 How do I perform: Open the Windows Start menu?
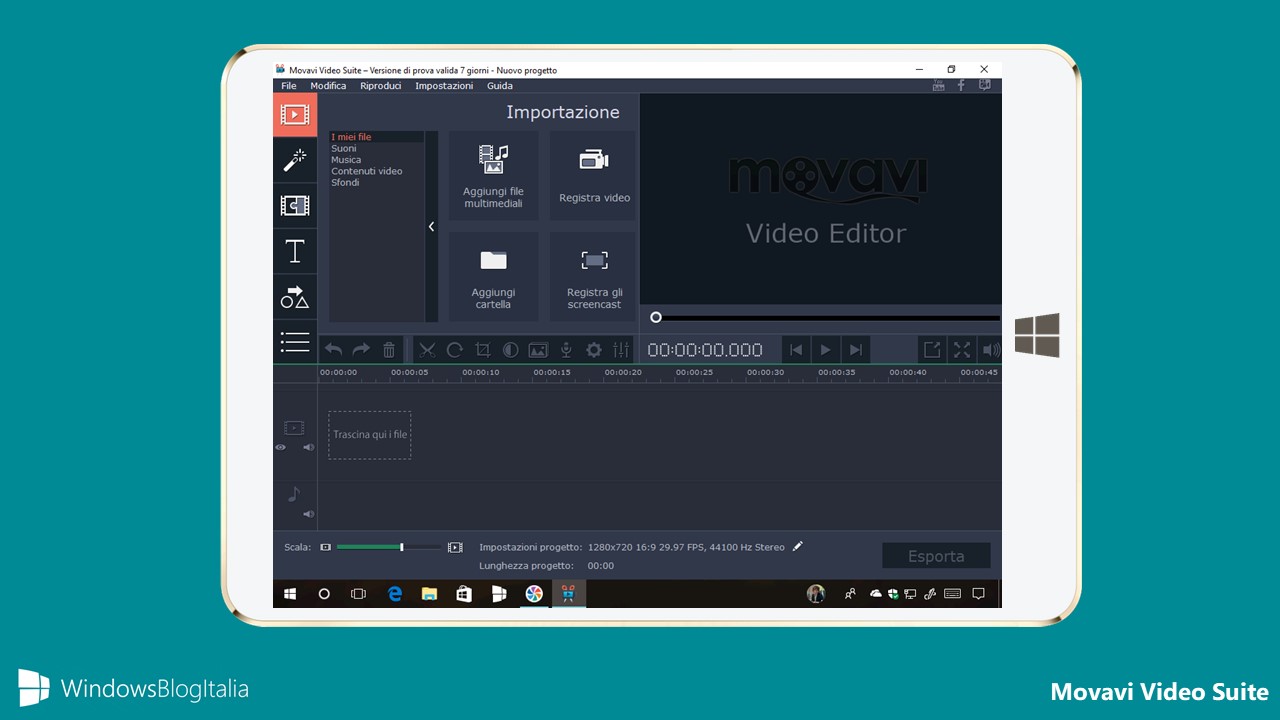click(290, 594)
